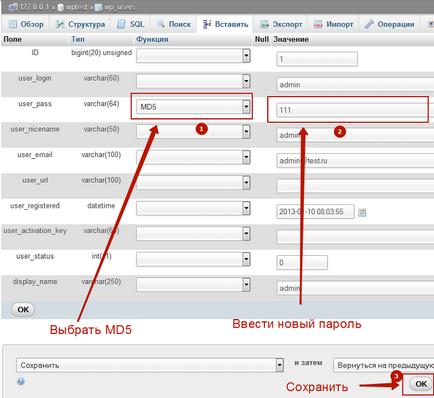This screenshot has height=398, width=434.
Task: Open the Обзор tab
Action: (x=26, y=24)
